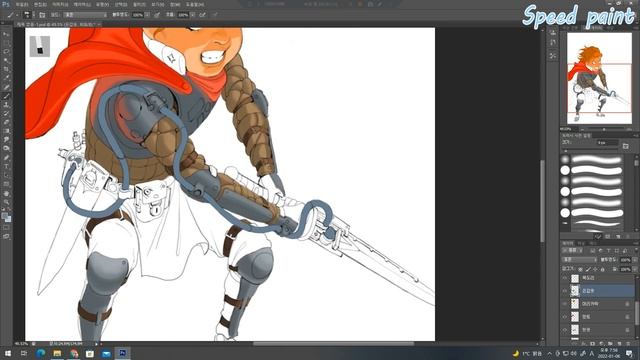The height and width of the screenshot is (360, 640).
Task: Select the Shape tool
Action: [x=6, y=184]
